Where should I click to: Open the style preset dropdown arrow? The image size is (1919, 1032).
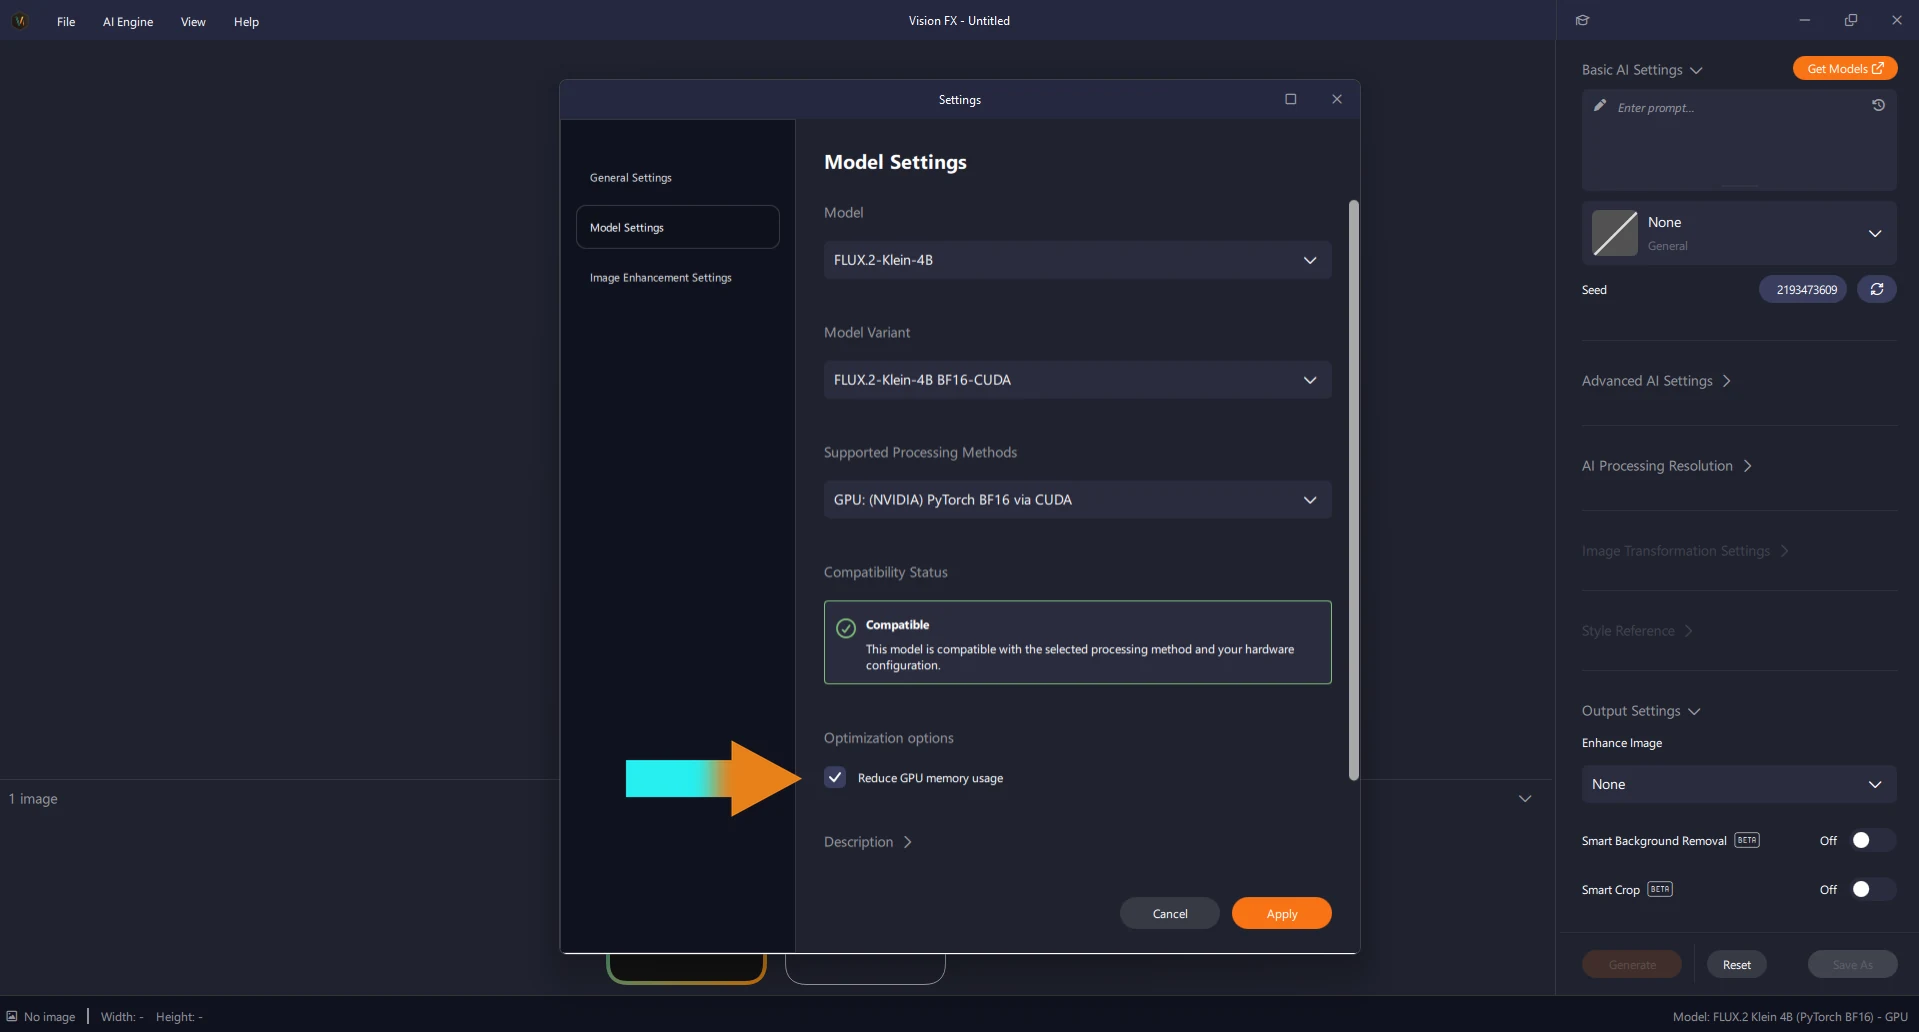coord(1874,233)
